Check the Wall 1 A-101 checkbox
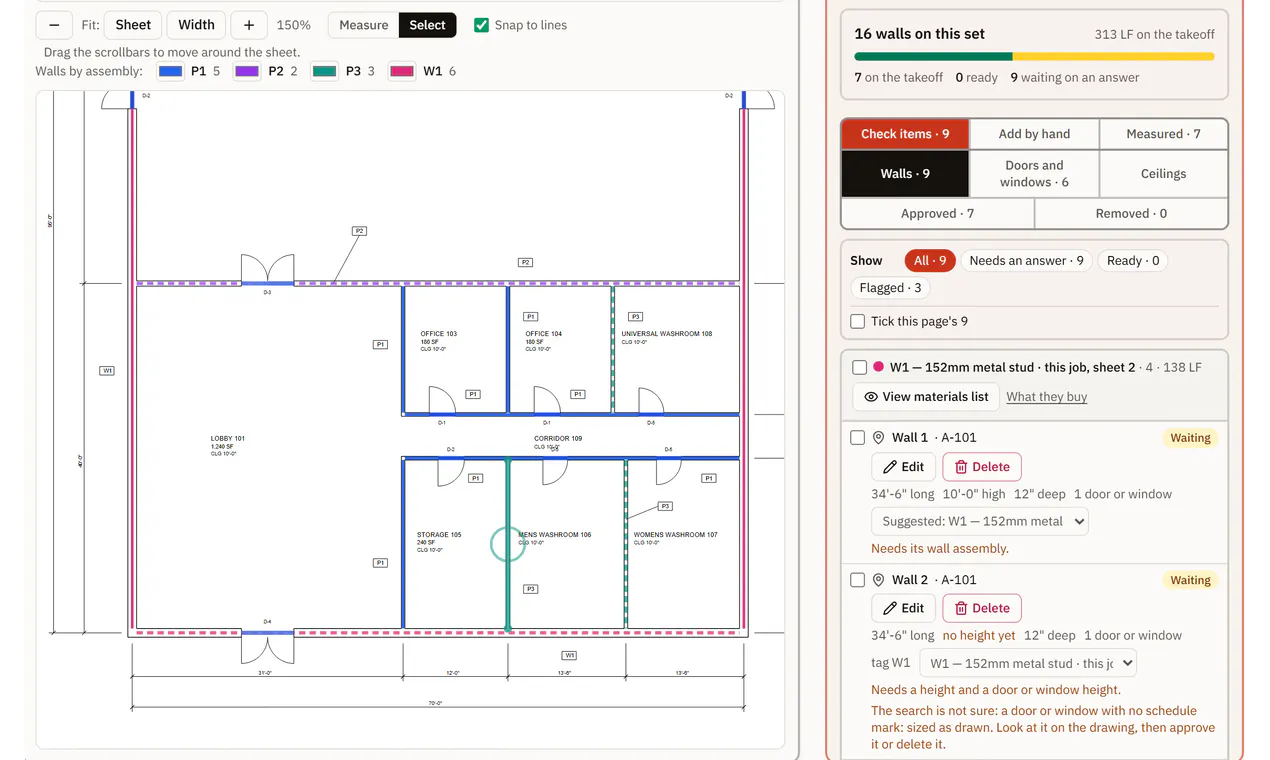Viewport: 1270px width, 760px height. (x=857, y=438)
